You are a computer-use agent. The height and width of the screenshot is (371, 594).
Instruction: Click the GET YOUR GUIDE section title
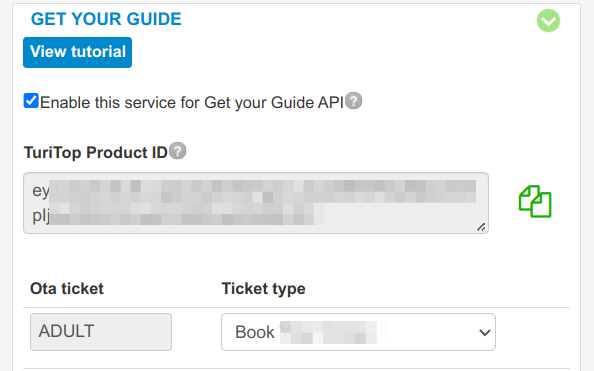[x=106, y=19]
